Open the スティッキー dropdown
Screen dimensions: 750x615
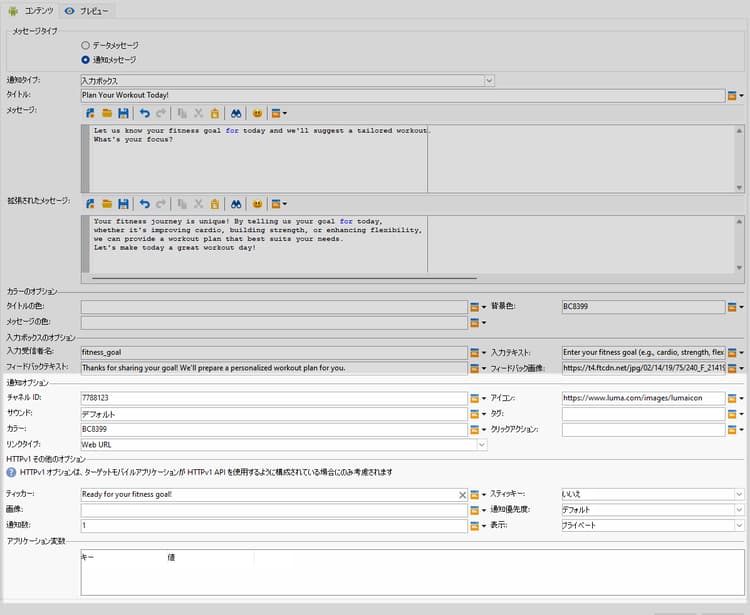pos(739,494)
